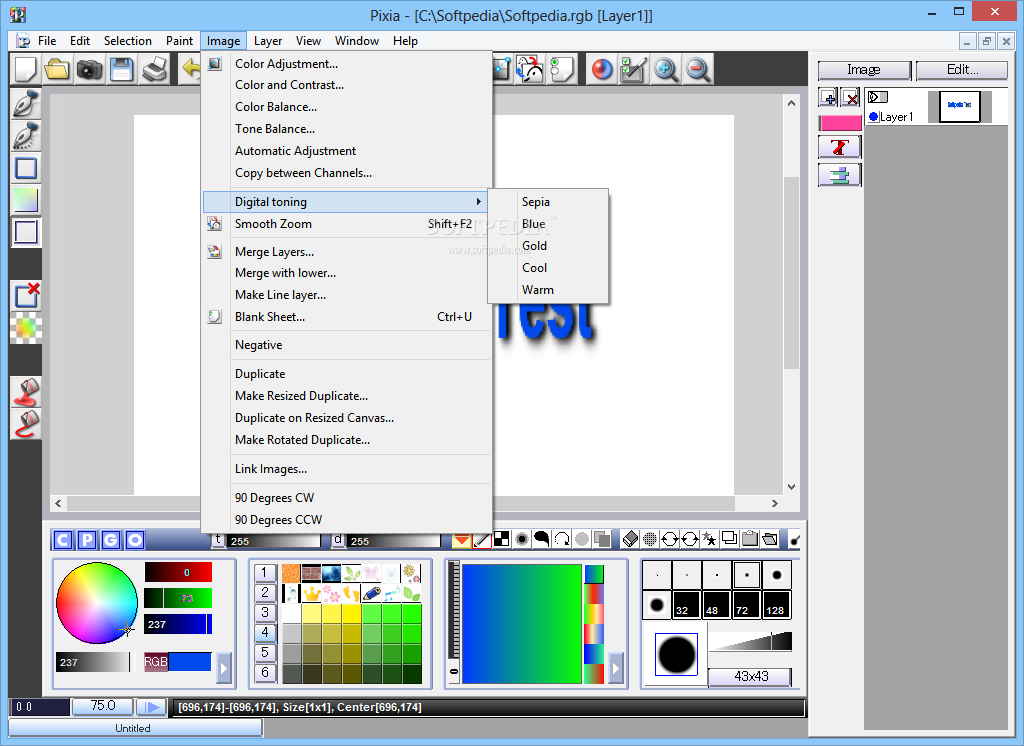The width and height of the screenshot is (1024, 746).
Task: Click Merge Layers menu item
Action: tap(274, 251)
